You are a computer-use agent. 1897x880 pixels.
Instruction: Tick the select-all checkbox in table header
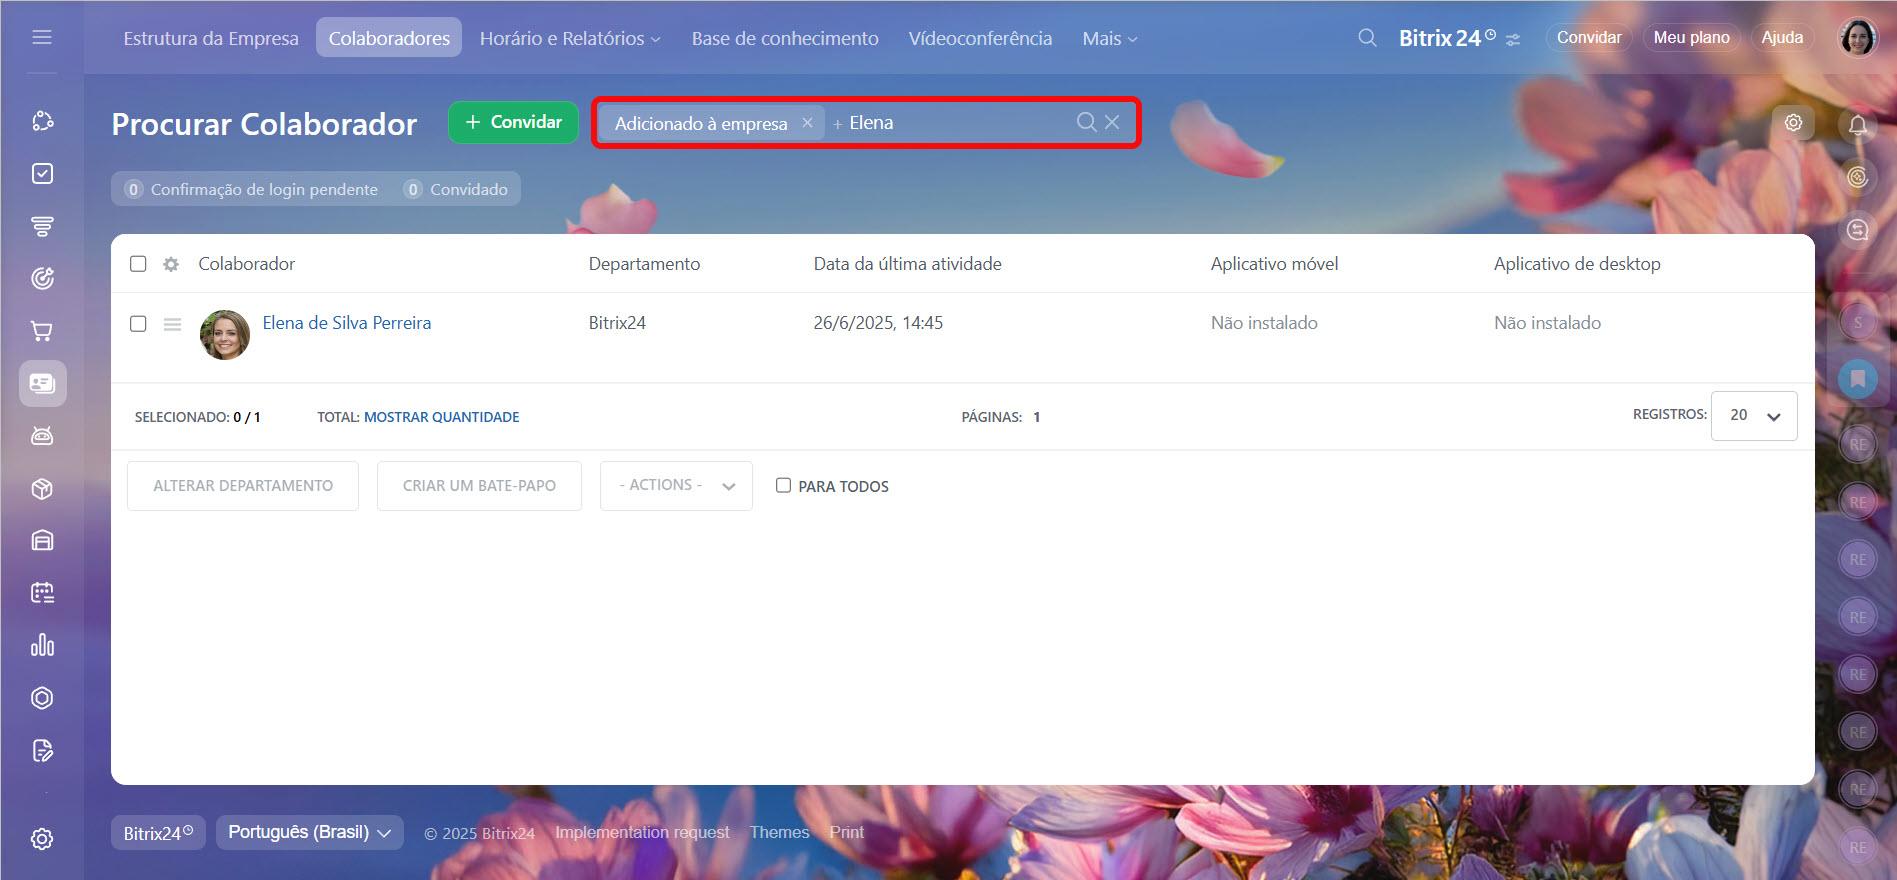138,264
